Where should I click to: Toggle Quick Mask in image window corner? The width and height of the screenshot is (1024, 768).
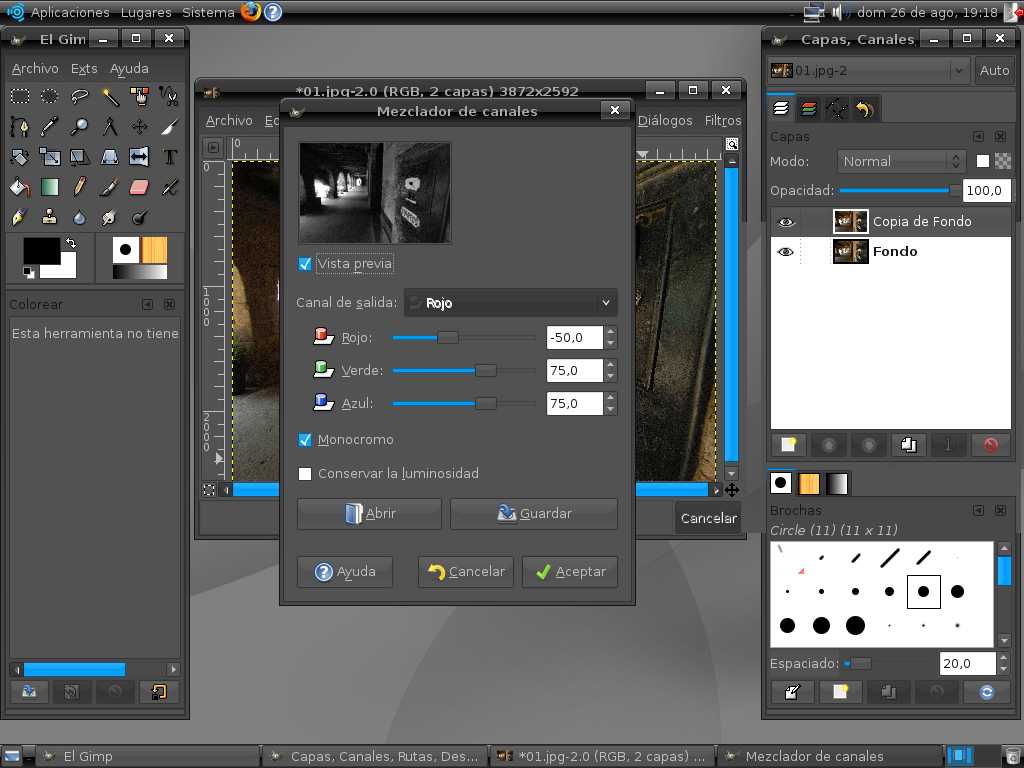coord(209,489)
